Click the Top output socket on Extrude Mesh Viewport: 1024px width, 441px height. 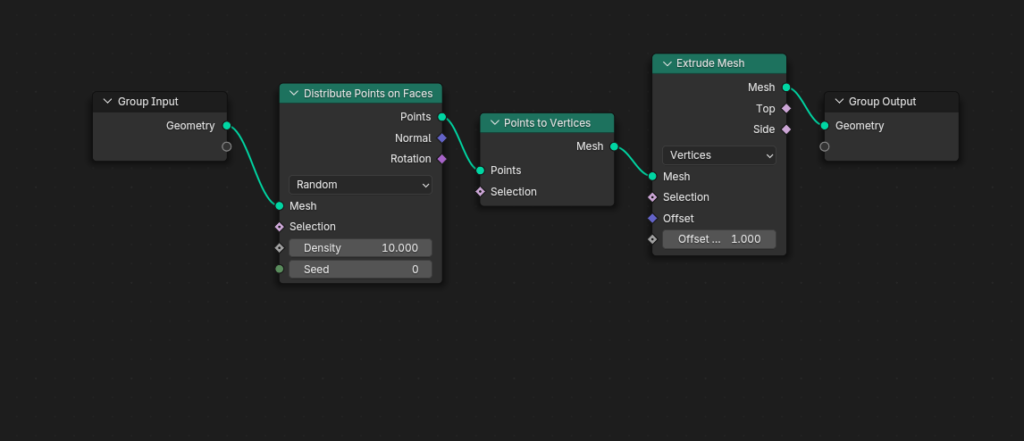click(786, 108)
